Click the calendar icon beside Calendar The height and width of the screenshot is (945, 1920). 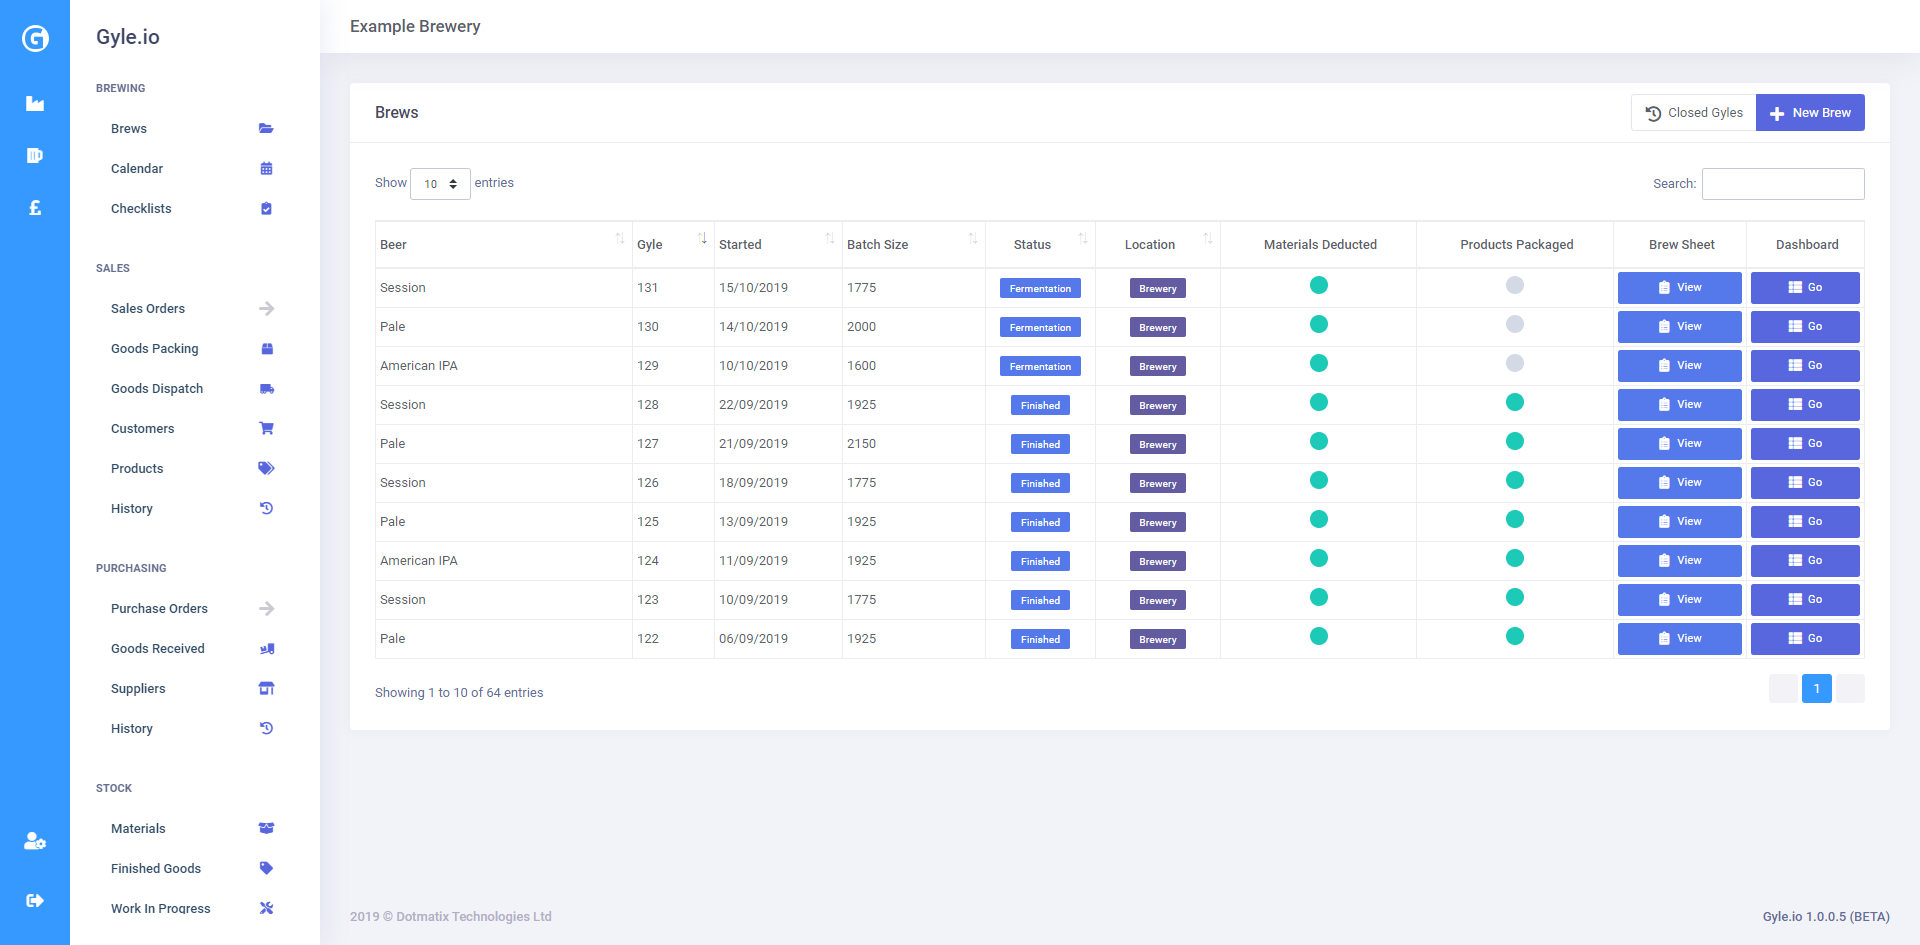[x=266, y=169]
